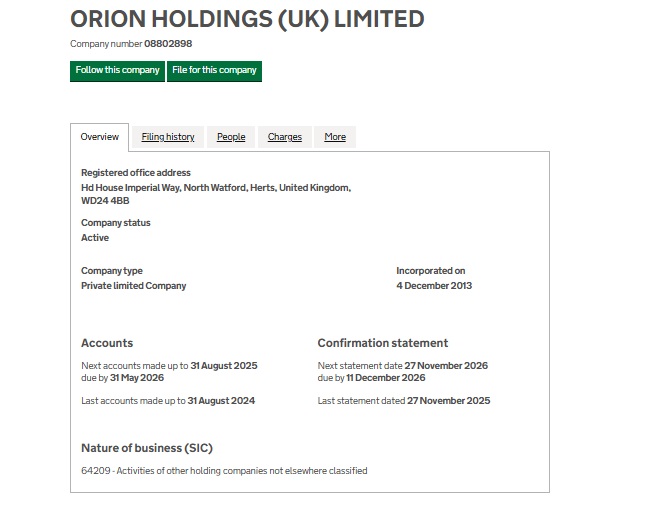Image resolution: width=649 pixels, height=523 pixels.
Task: Click the Private limited Company type text
Action: [x=133, y=286]
